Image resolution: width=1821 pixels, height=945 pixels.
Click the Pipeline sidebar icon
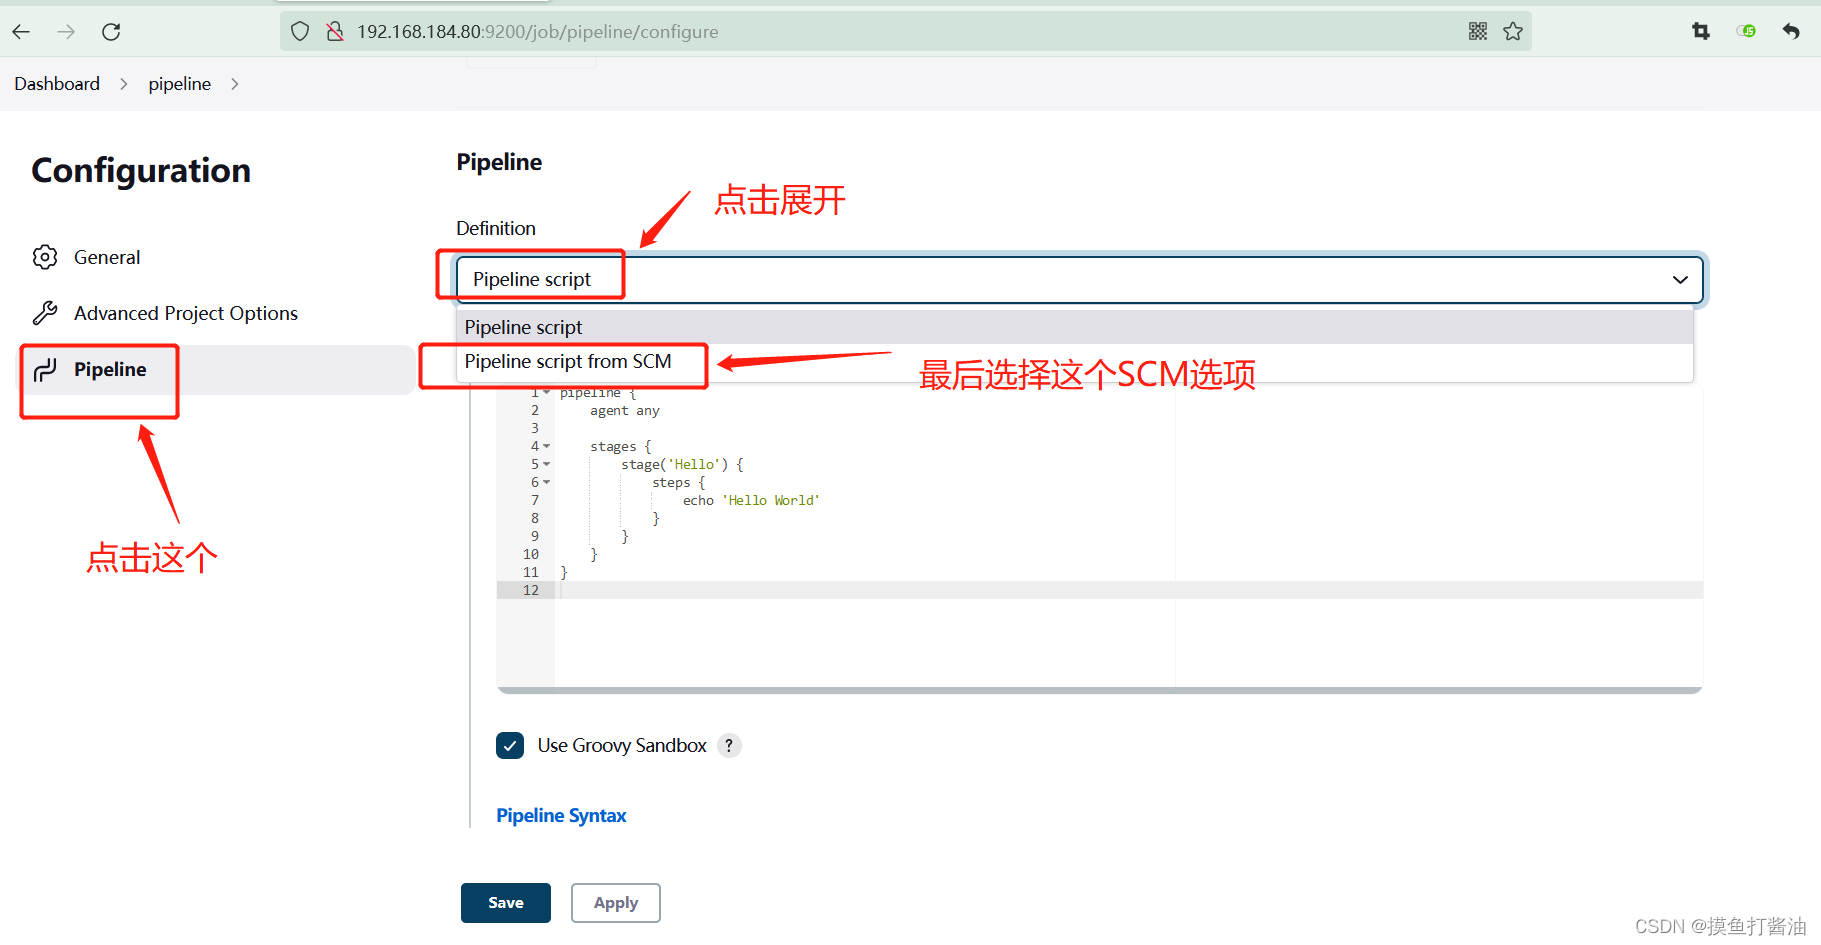45,370
